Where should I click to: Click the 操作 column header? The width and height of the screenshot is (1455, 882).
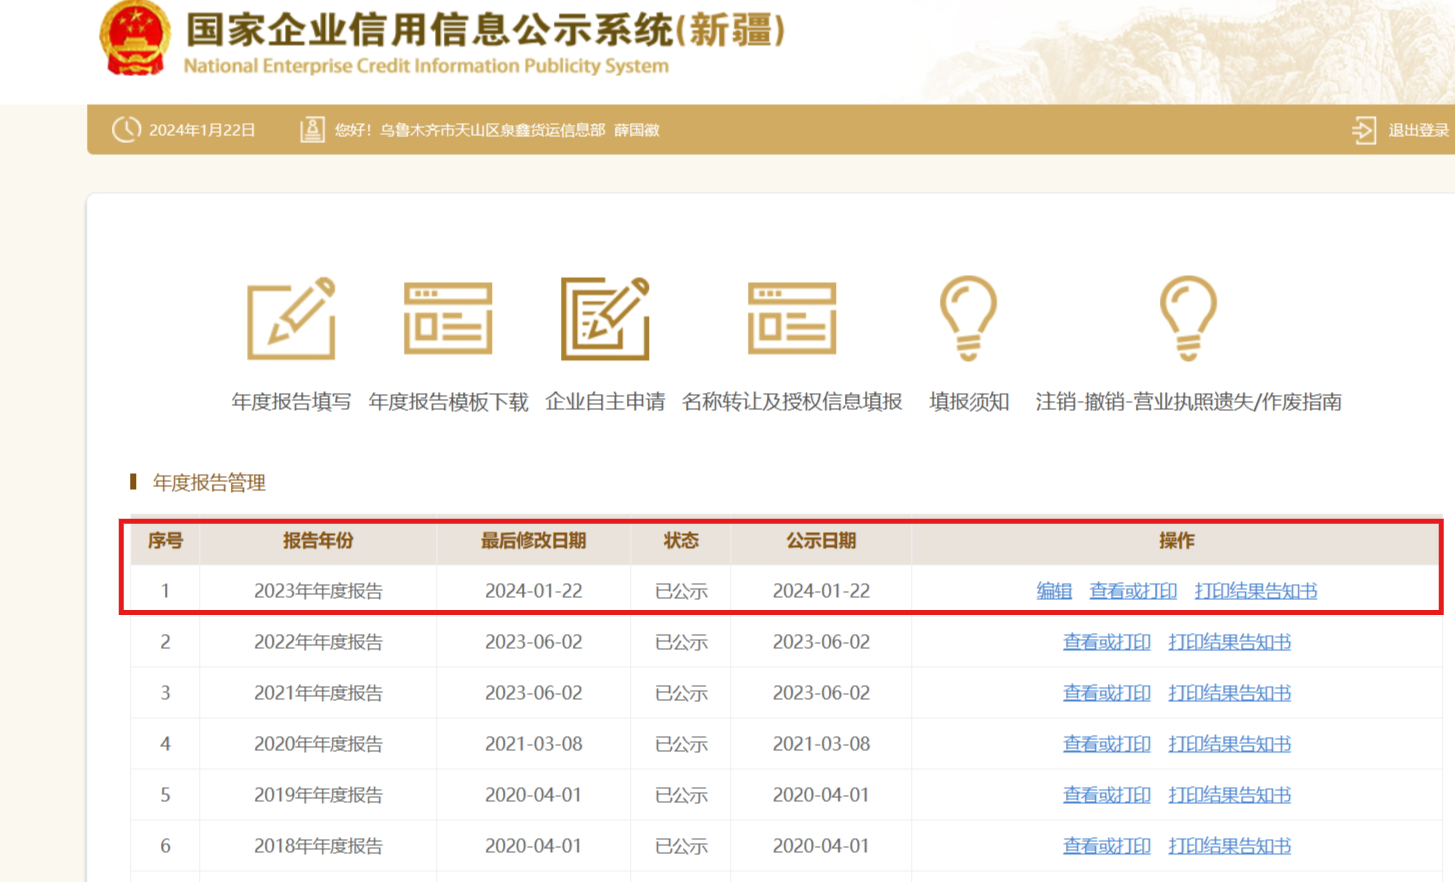(1176, 541)
